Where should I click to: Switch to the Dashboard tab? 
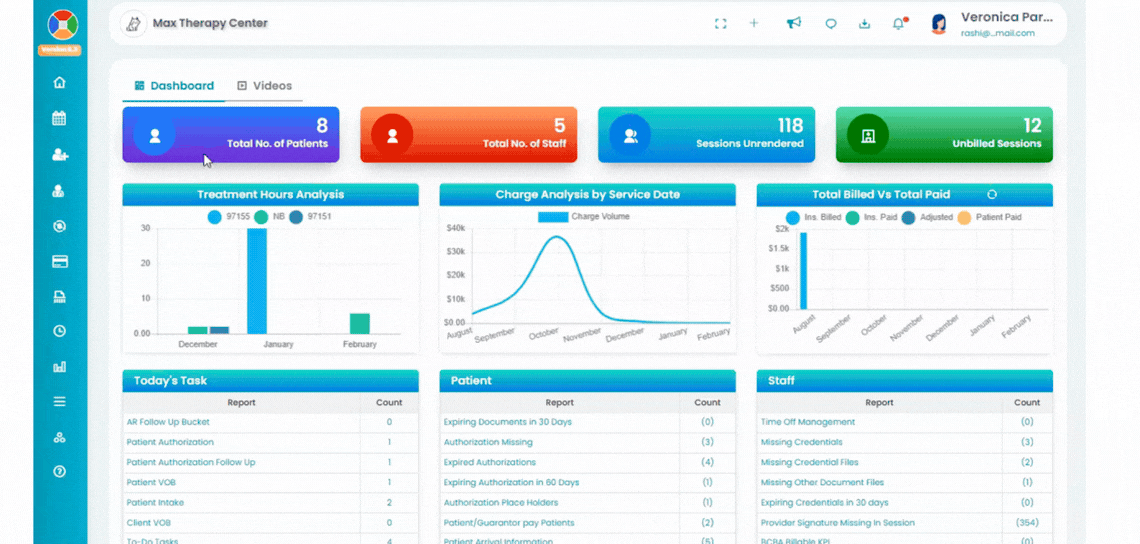coord(174,86)
